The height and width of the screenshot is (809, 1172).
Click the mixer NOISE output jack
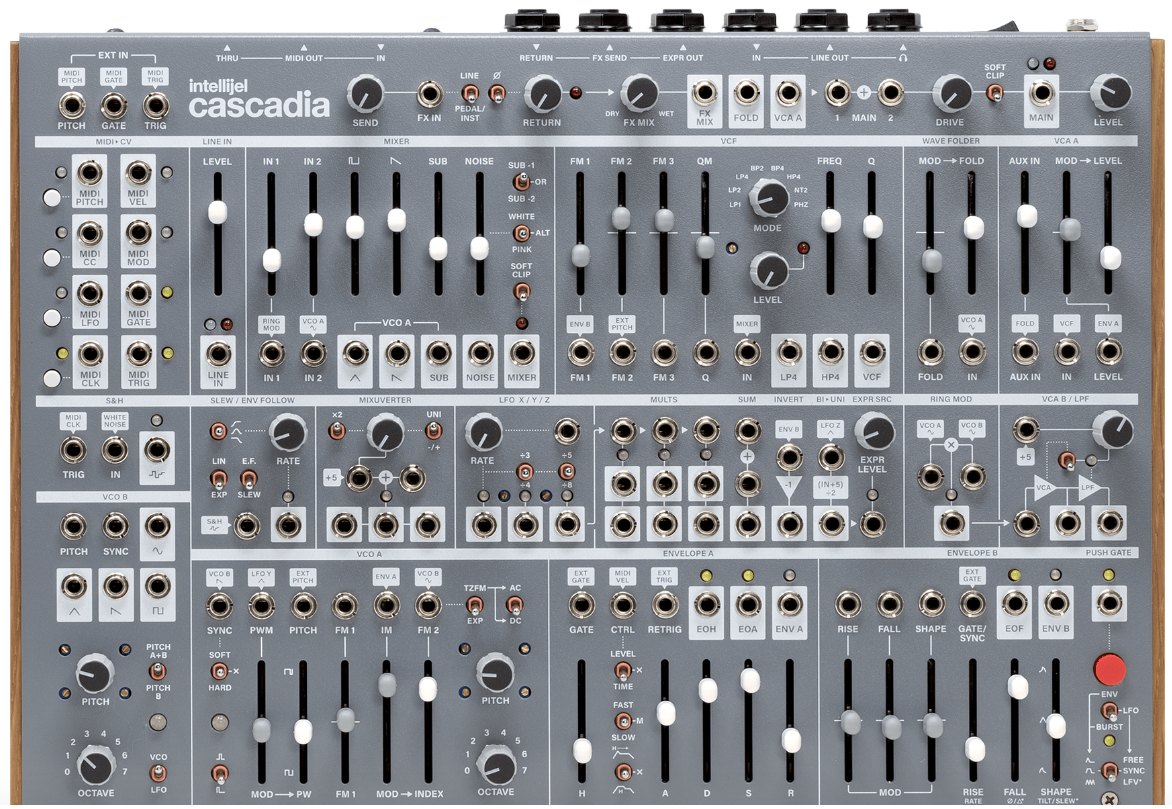tap(480, 353)
